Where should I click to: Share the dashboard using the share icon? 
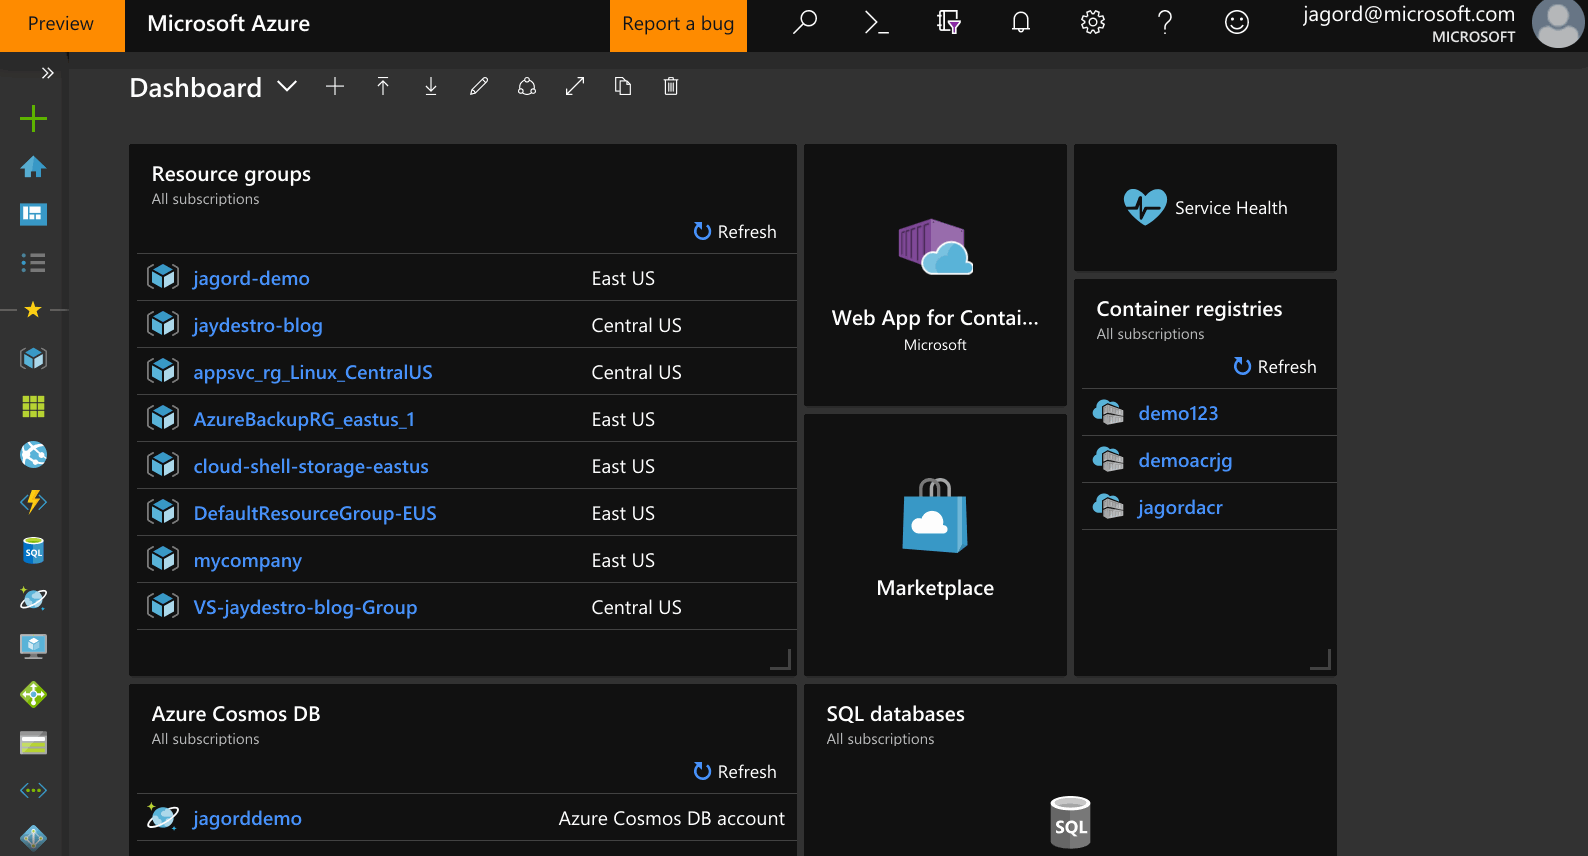[x=527, y=87]
